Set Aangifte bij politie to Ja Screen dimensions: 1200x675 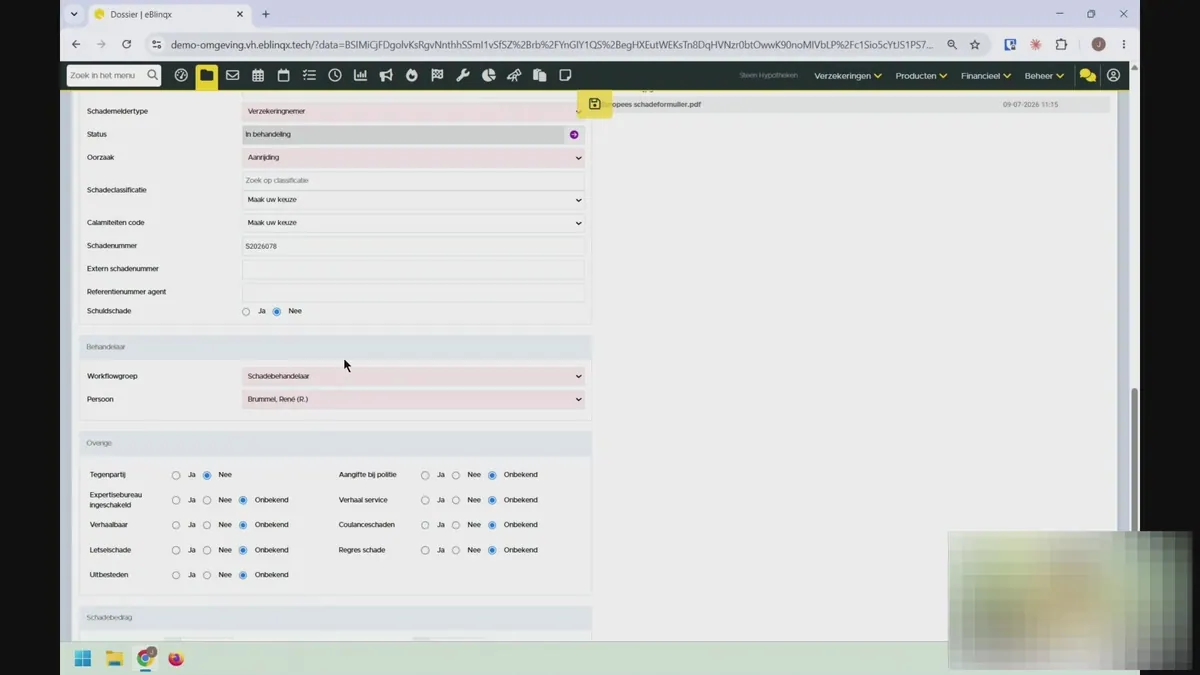425,475
